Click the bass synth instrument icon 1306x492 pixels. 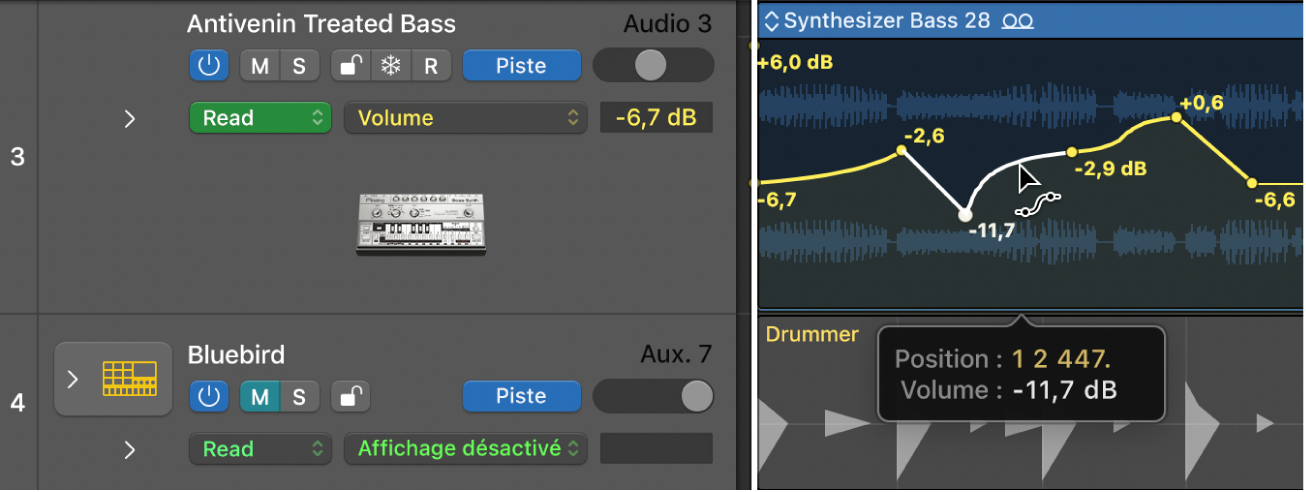(x=421, y=223)
